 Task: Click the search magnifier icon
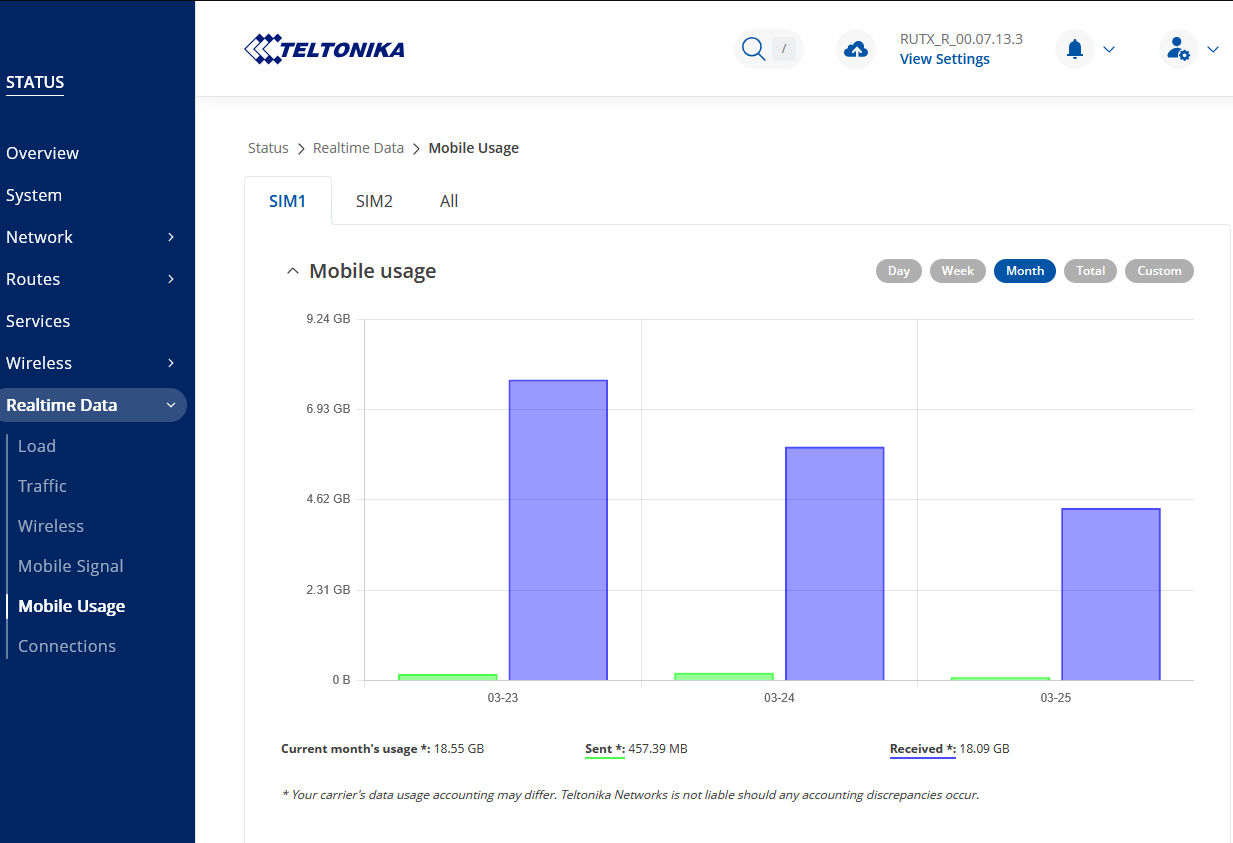[753, 48]
